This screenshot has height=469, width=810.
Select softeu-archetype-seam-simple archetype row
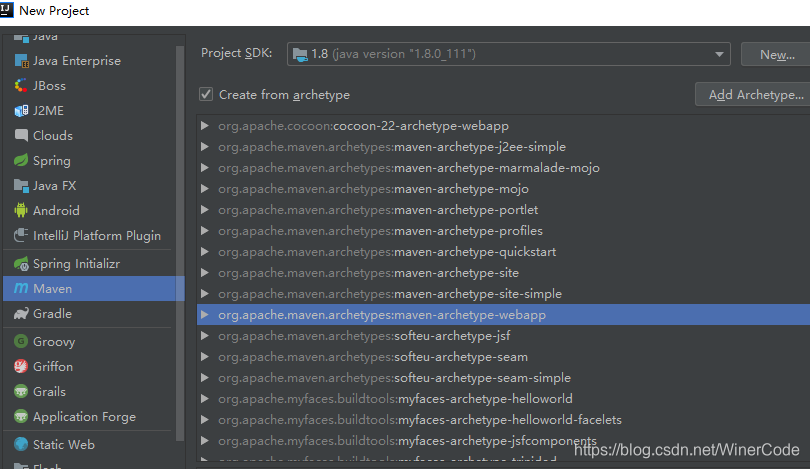tap(503, 378)
